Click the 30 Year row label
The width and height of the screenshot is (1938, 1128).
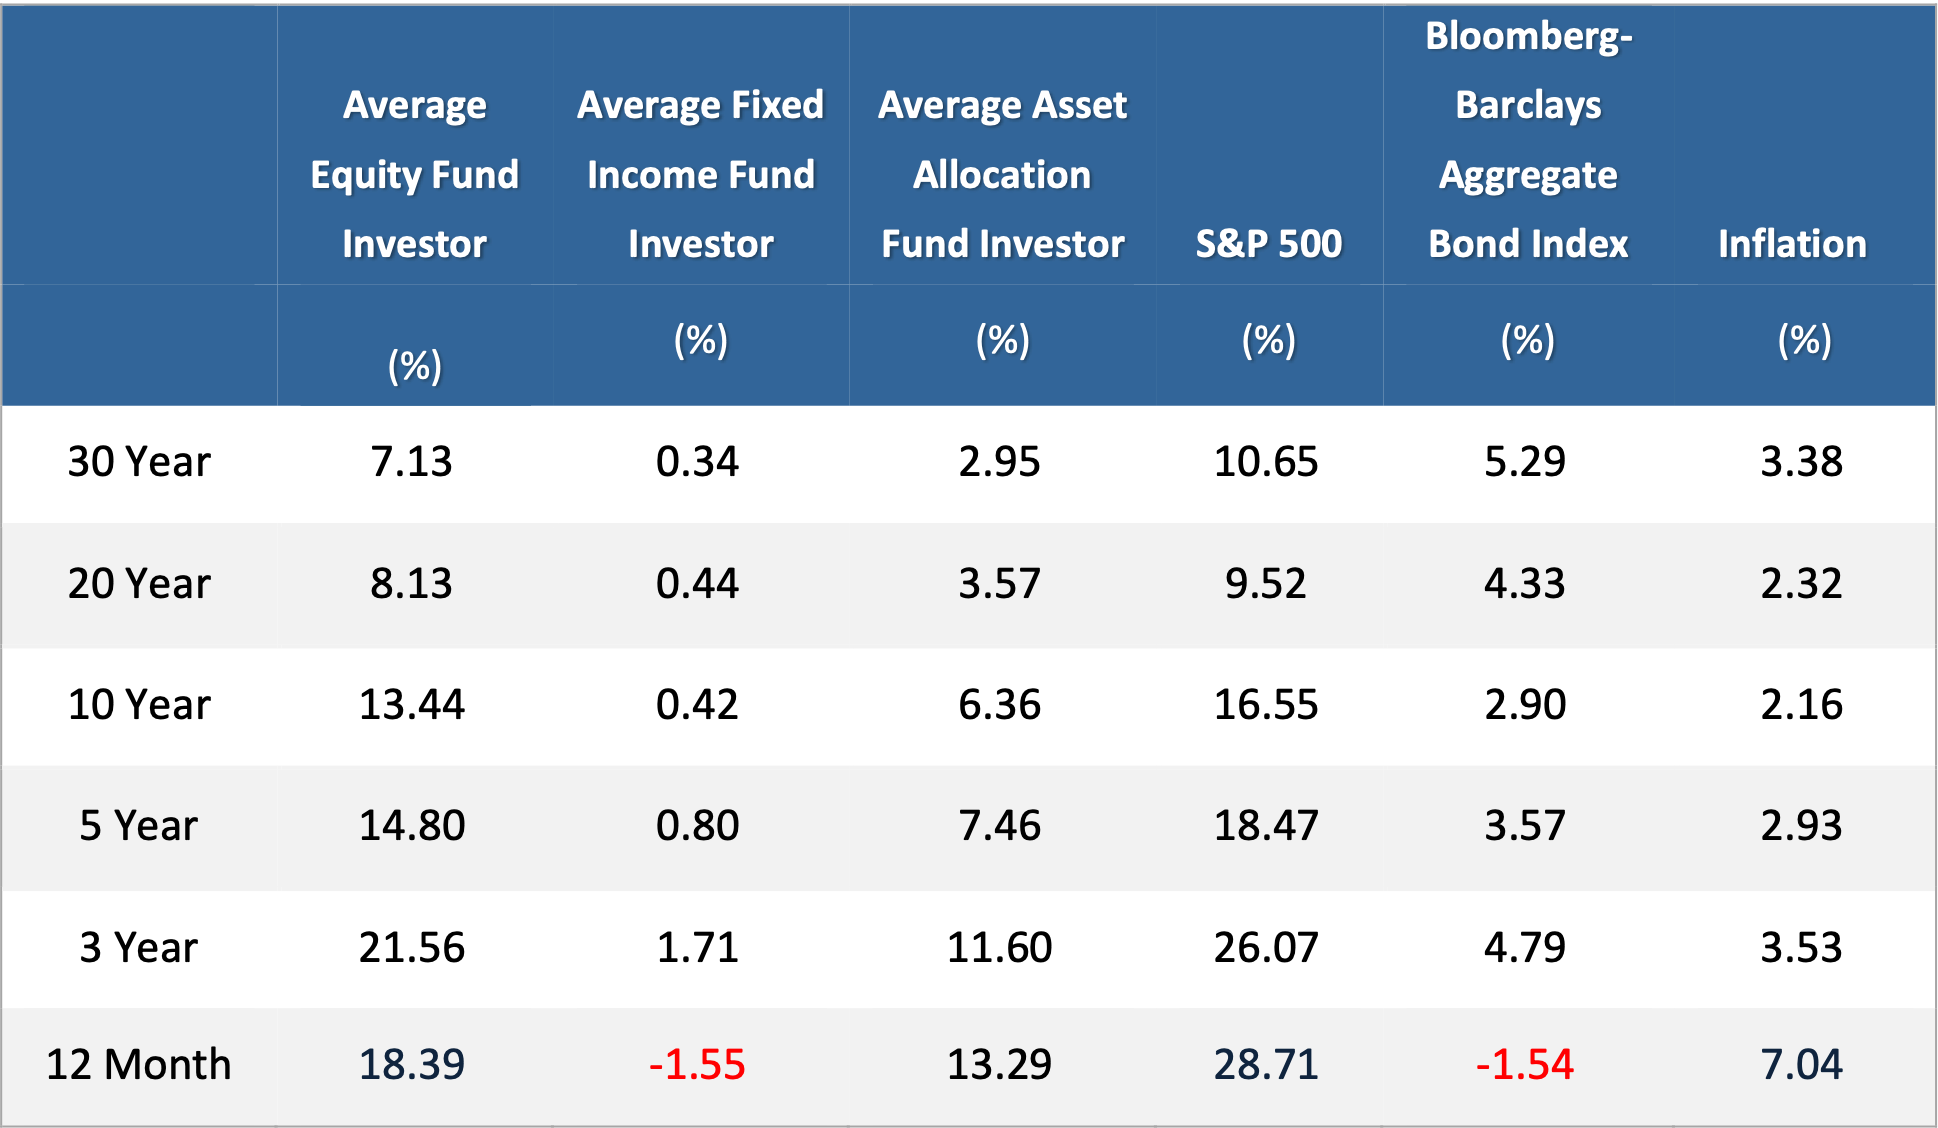pyautogui.click(x=139, y=462)
